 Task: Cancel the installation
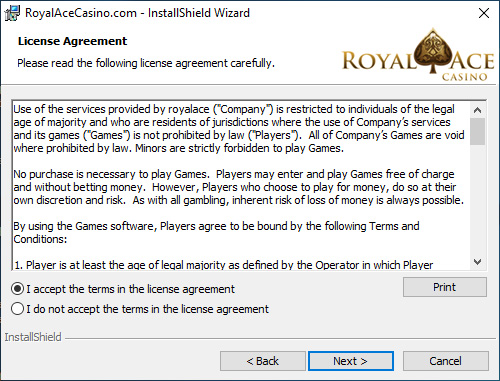tap(446, 361)
